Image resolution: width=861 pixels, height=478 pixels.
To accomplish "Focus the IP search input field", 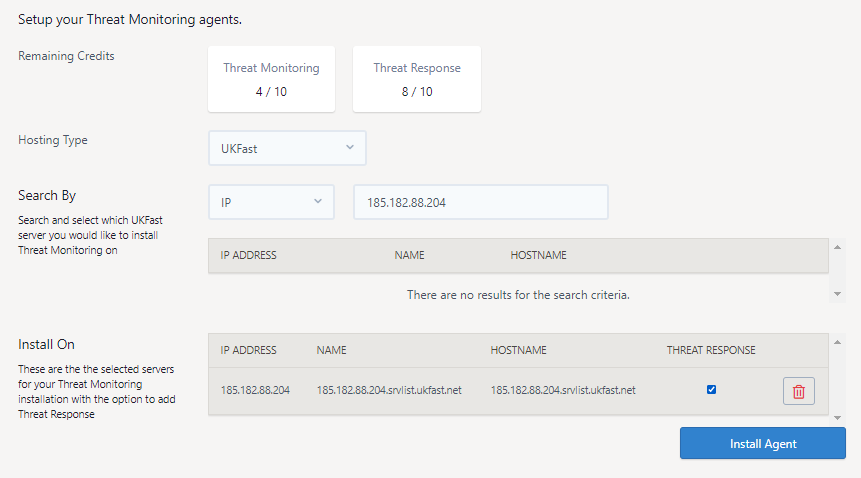I will (480, 202).
